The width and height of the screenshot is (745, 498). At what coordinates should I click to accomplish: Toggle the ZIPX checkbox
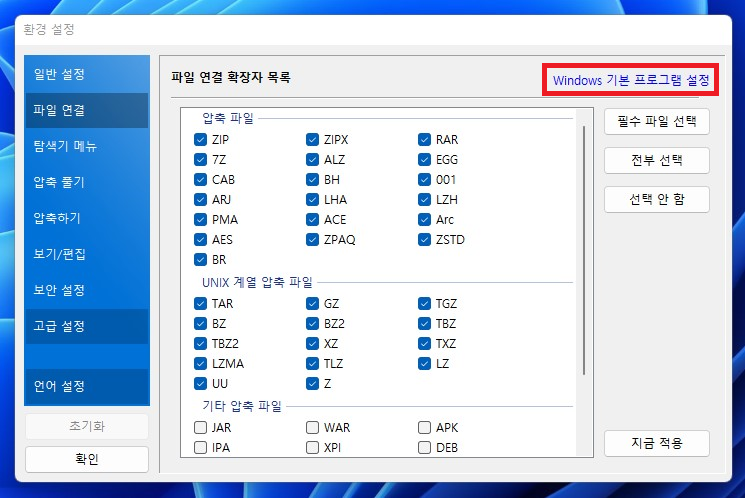[312, 140]
